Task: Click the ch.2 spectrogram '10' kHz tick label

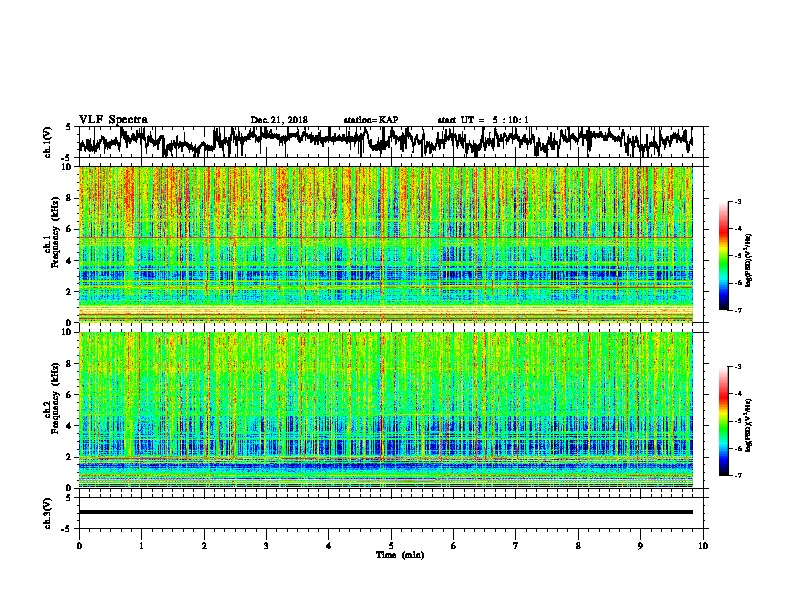Action: pos(68,332)
